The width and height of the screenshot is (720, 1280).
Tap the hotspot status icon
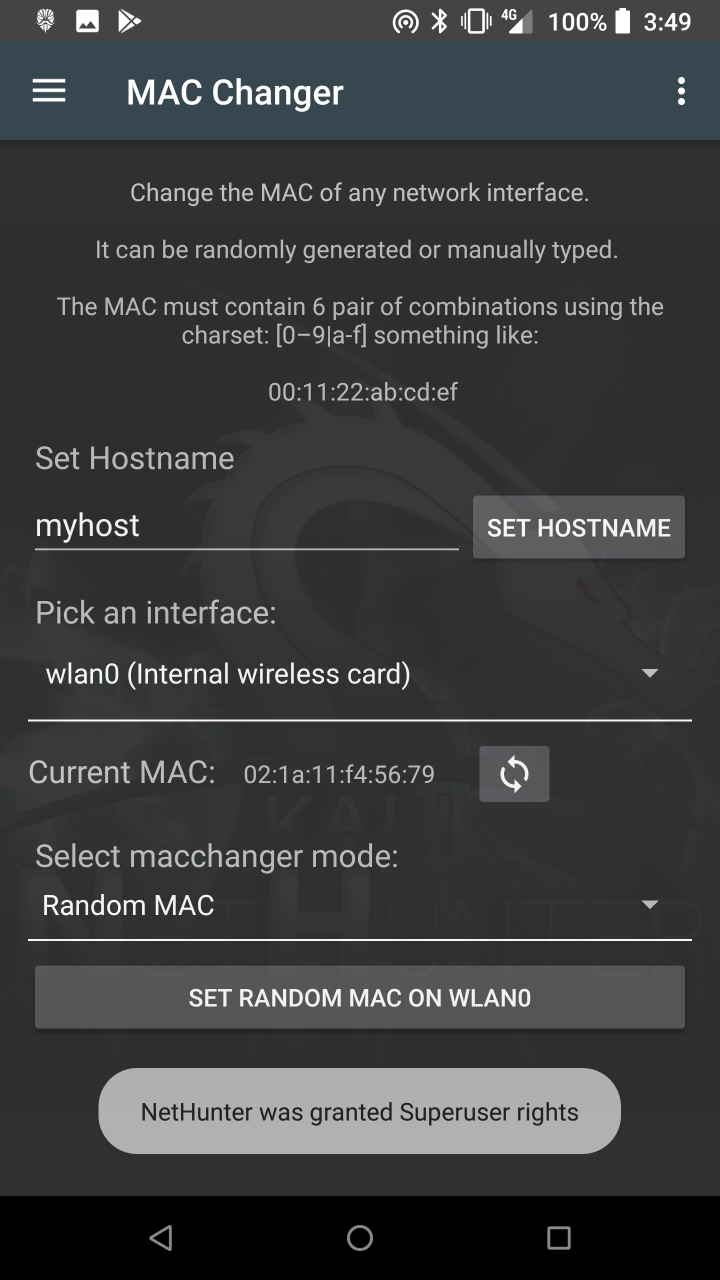pyautogui.click(x=405, y=21)
